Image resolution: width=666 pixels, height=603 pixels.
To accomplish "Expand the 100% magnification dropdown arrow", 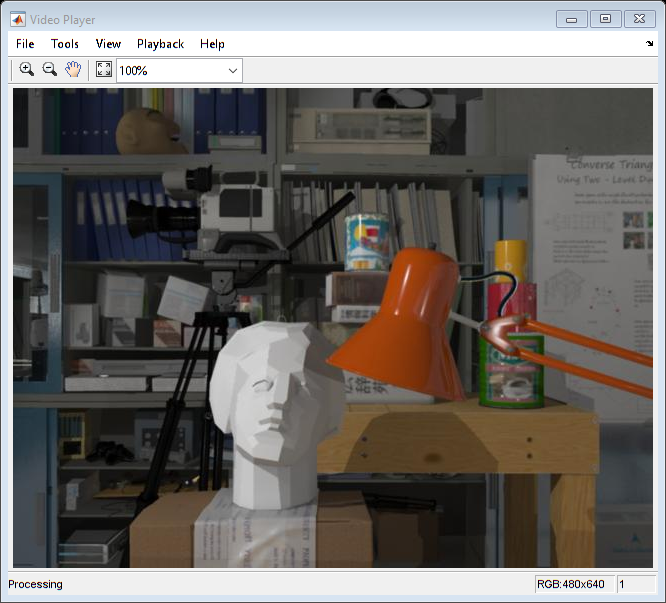I will (232, 71).
